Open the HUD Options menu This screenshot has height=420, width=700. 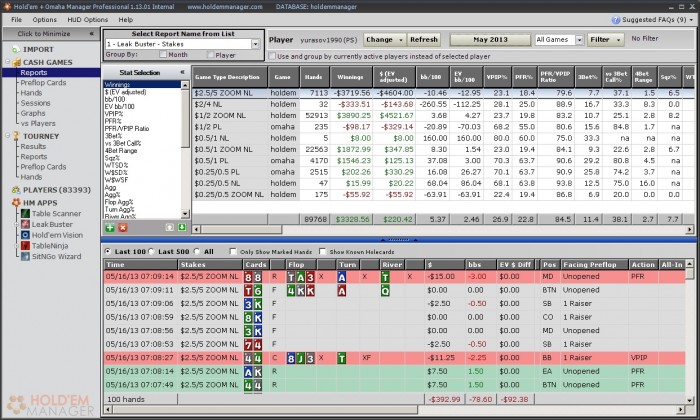(88, 20)
